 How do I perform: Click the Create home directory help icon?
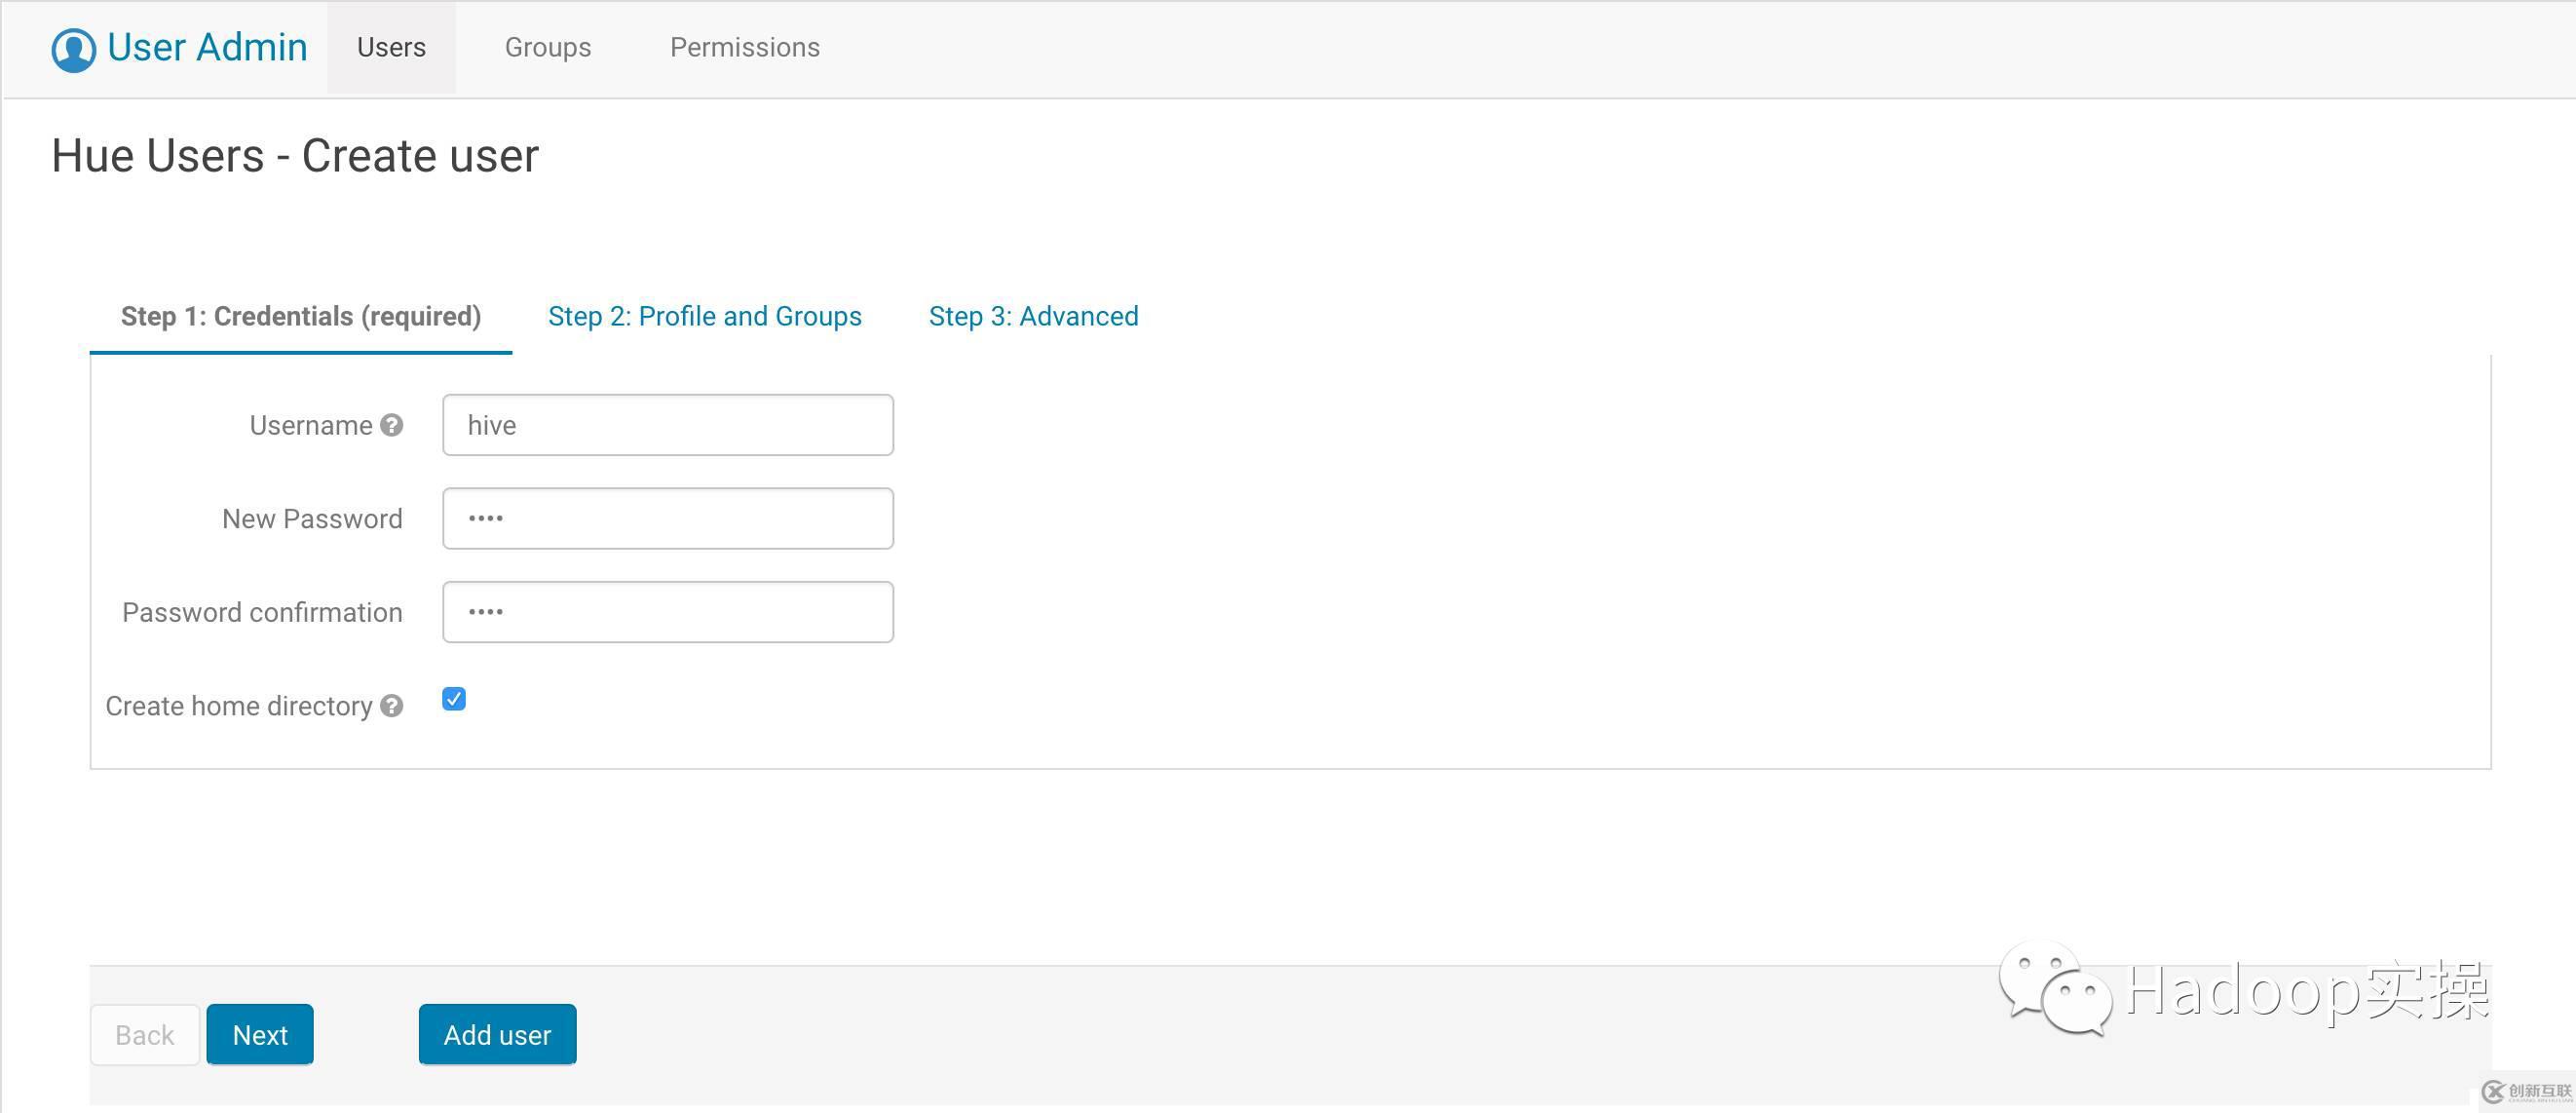tap(392, 706)
